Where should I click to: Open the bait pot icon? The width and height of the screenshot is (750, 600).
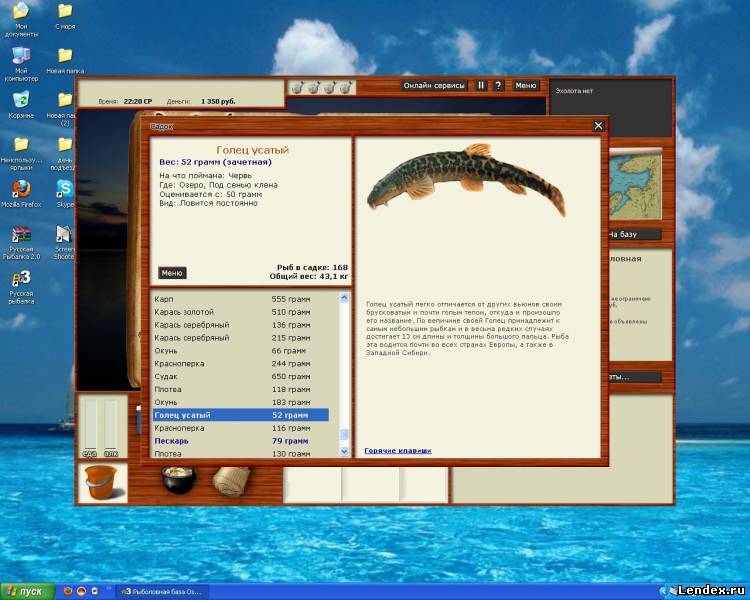(178, 480)
